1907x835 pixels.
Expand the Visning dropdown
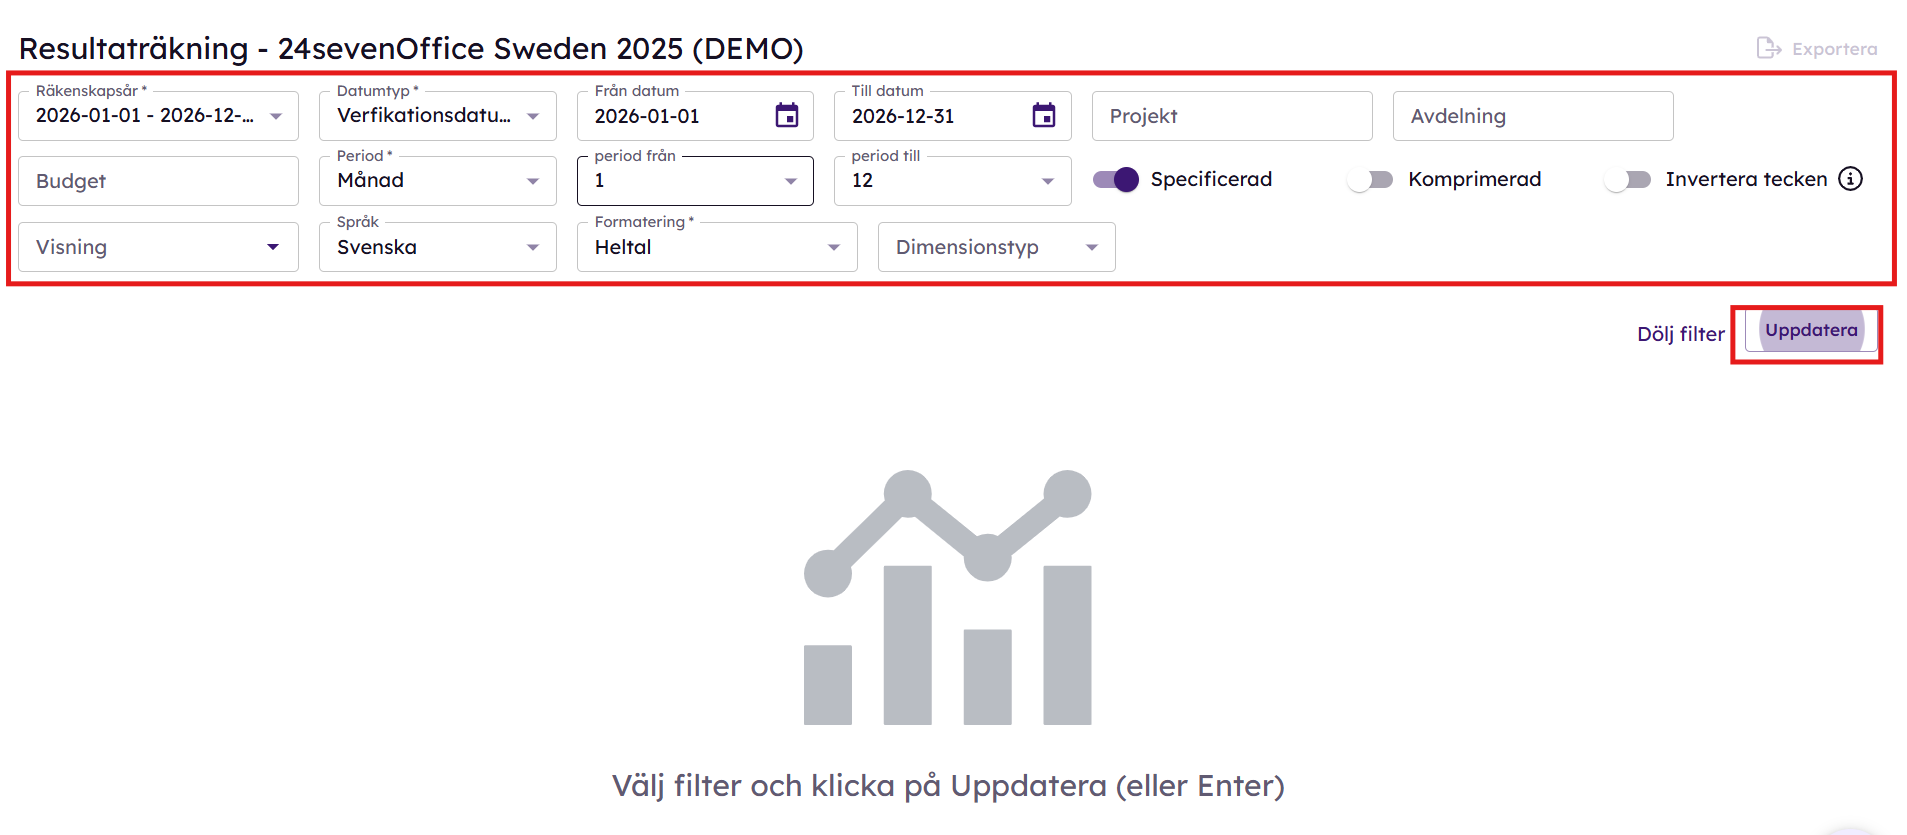(159, 247)
